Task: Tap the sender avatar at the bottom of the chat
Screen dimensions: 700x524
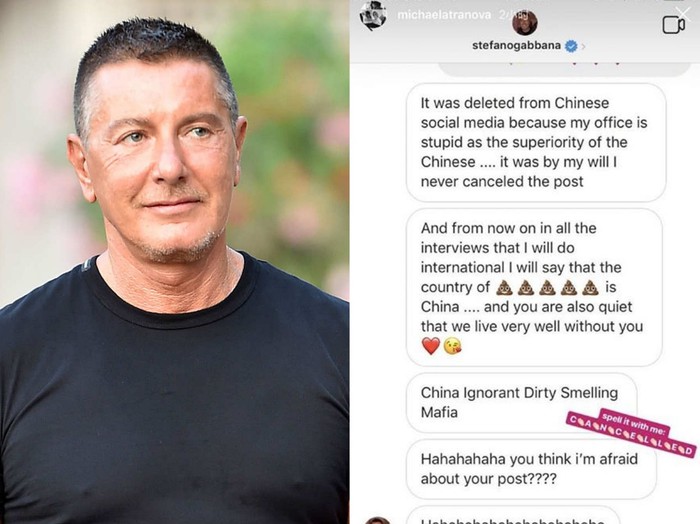Action: coord(378,520)
